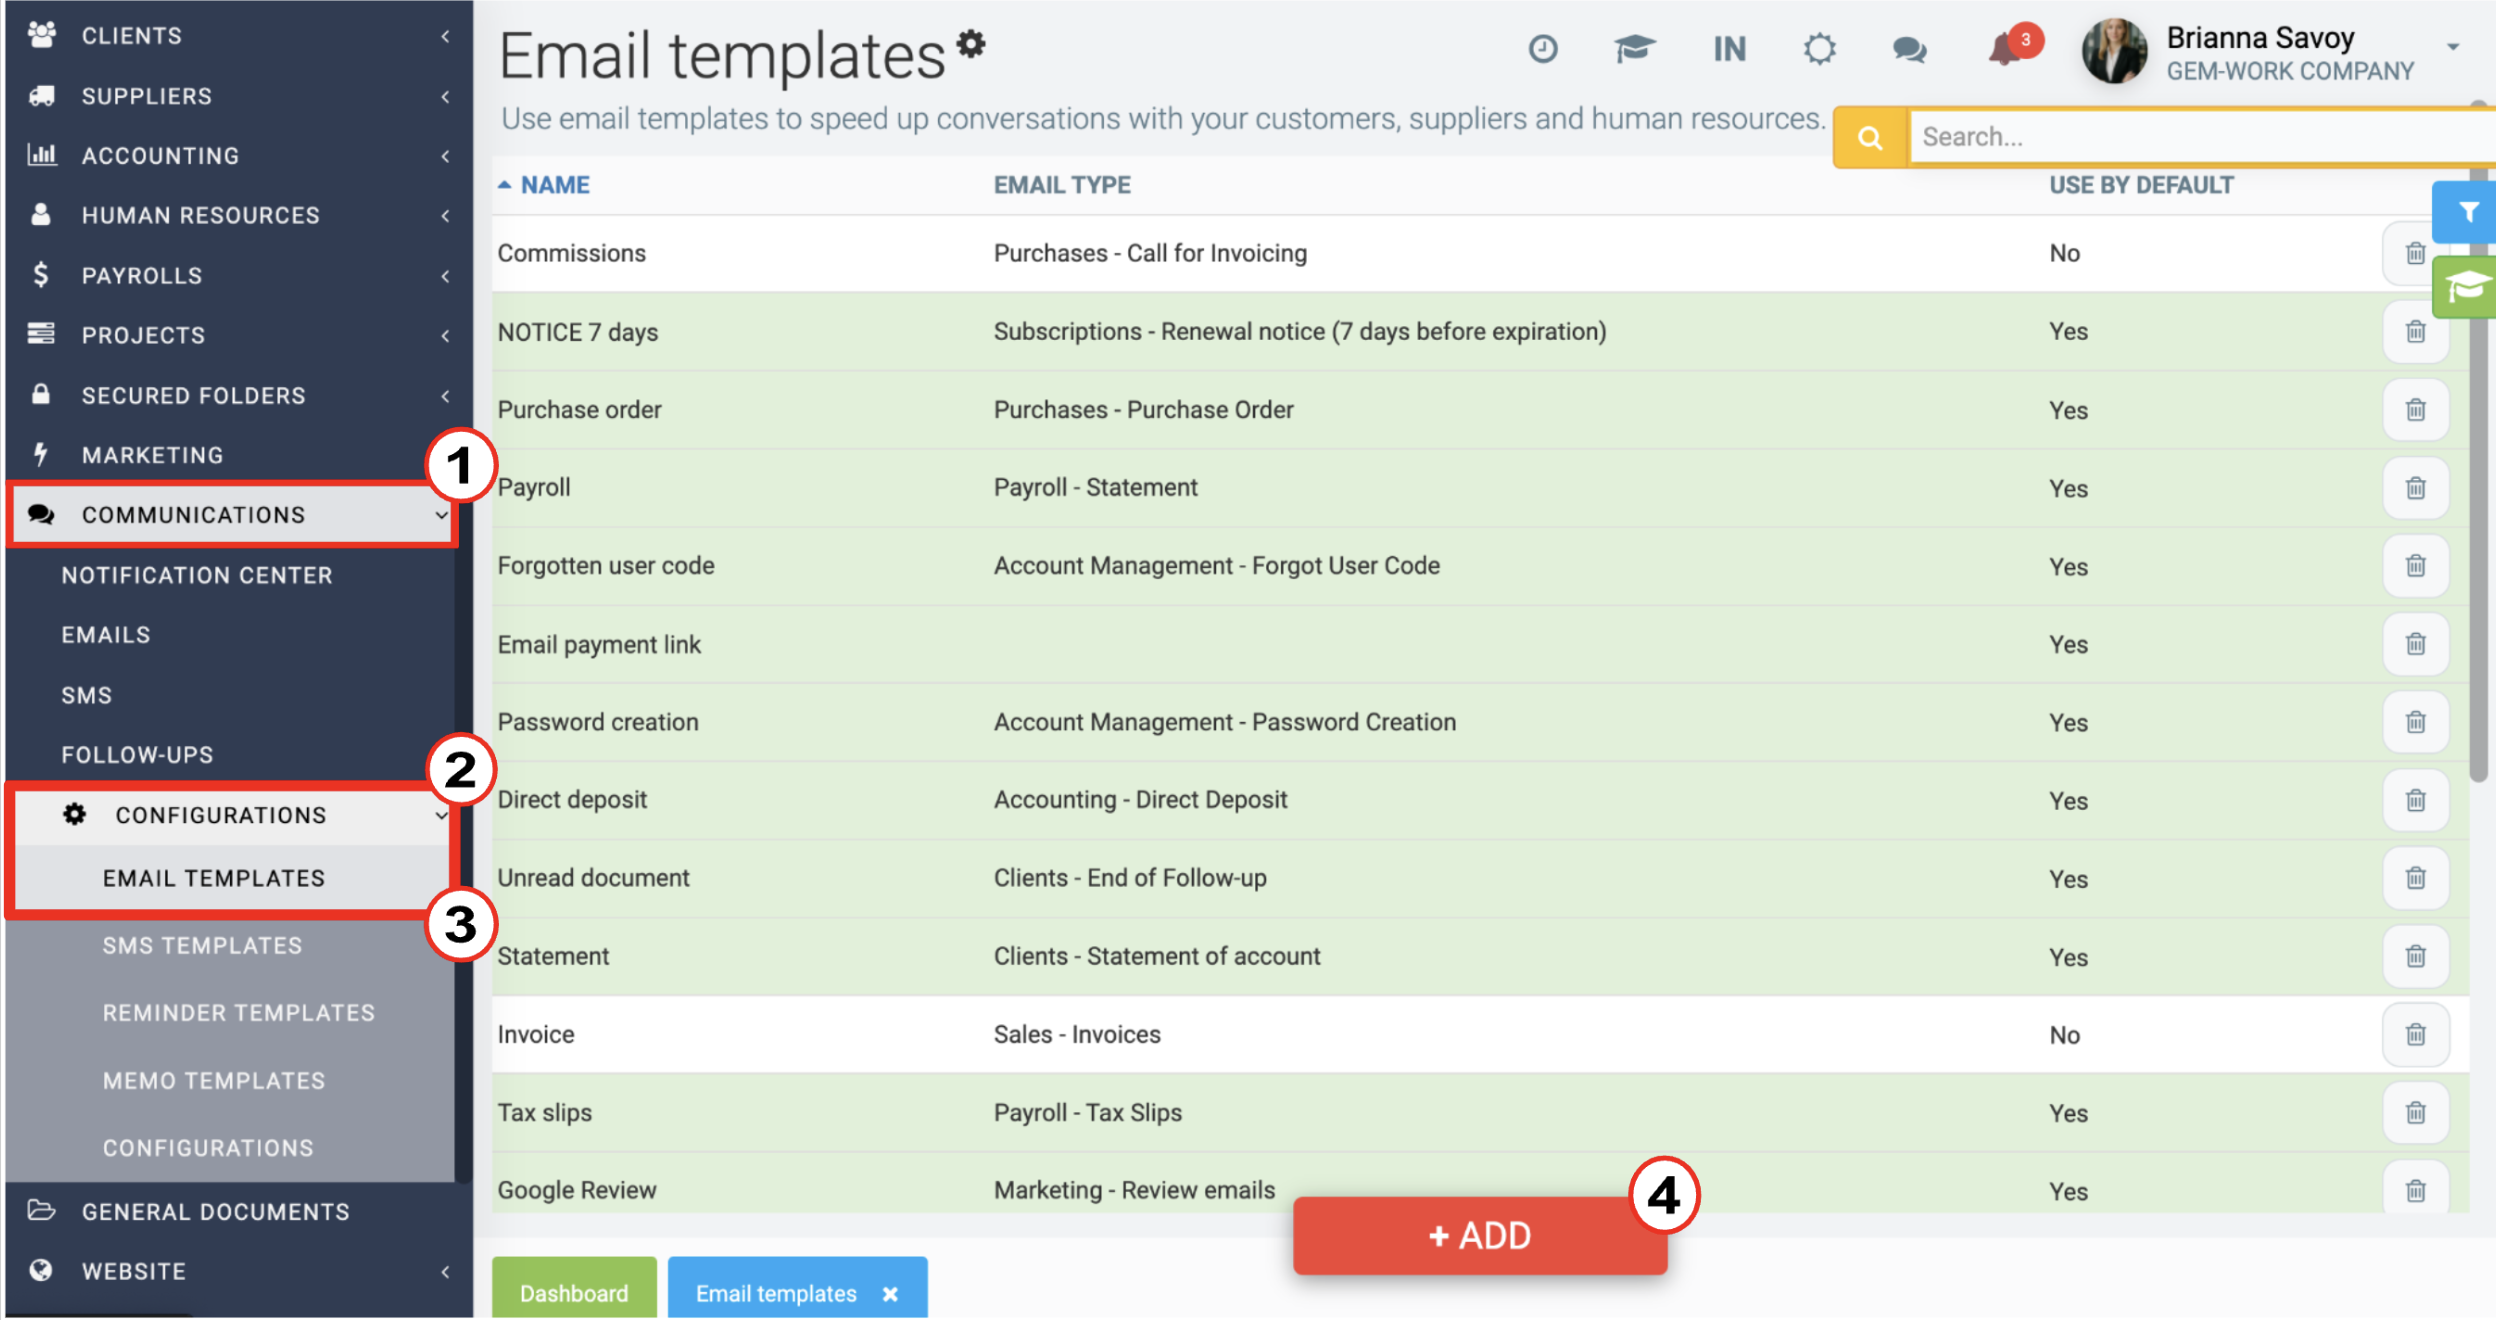
Task: Delete the Invoice template with trash icon
Action: (x=2415, y=1034)
